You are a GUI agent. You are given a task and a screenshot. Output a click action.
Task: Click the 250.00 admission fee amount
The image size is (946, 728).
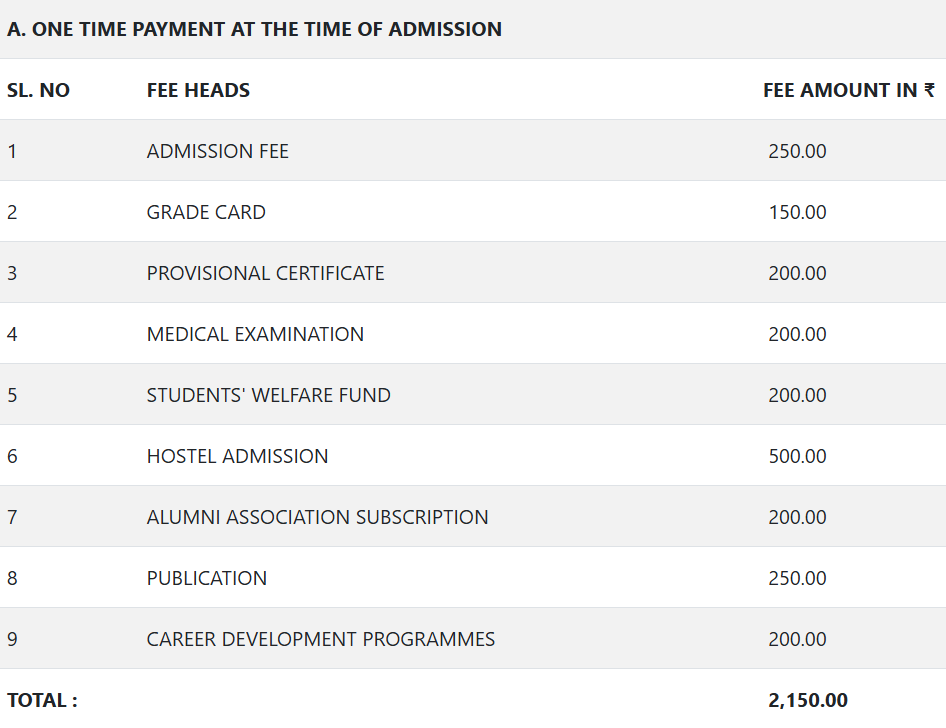coord(797,151)
